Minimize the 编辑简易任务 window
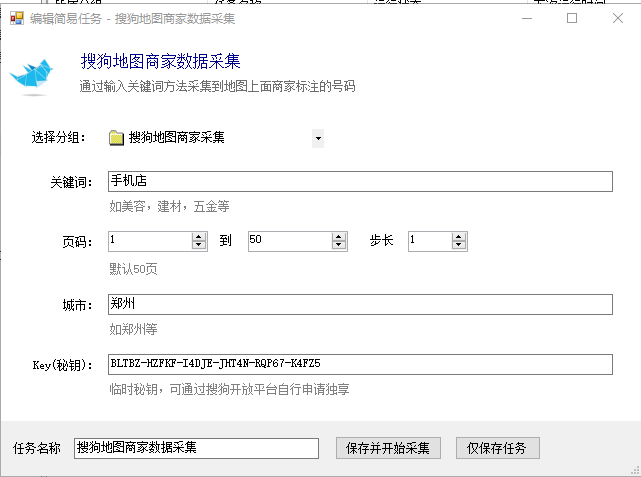The image size is (641, 477). pos(527,18)
